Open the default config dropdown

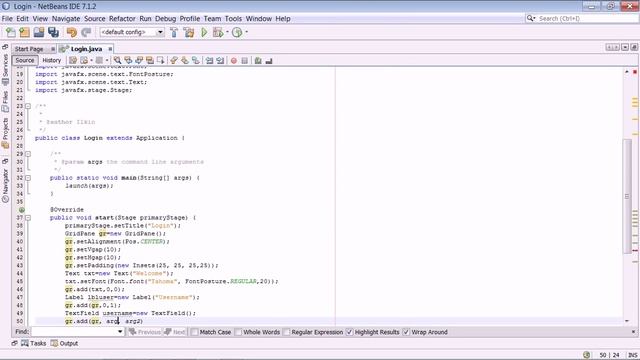160,32
